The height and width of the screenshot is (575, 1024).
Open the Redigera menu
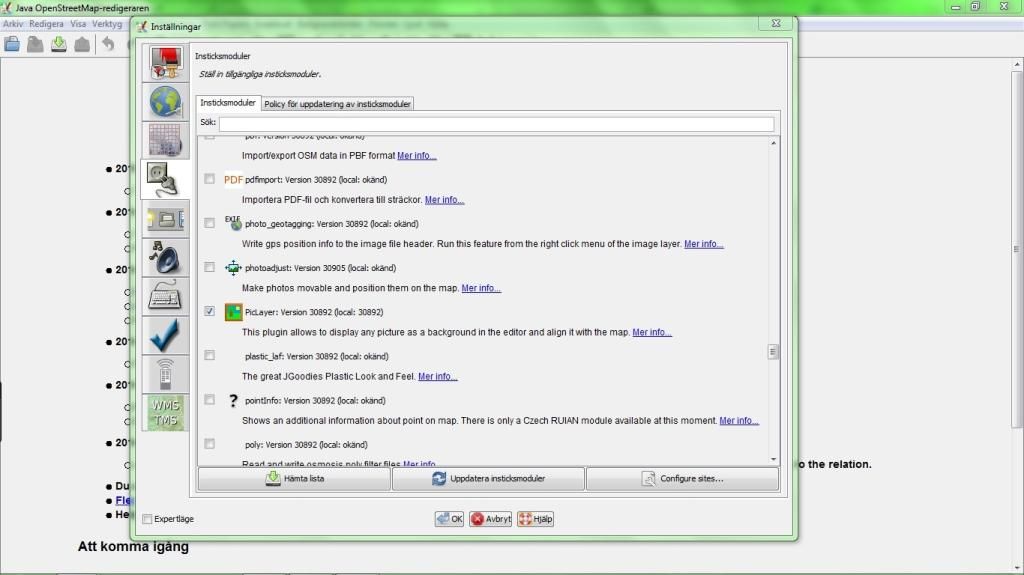click(46, 24)
